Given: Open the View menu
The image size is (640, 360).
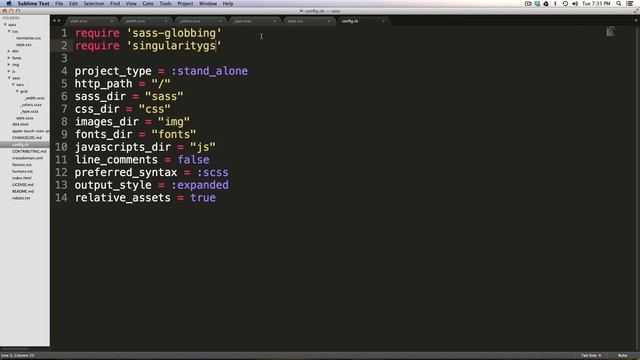Looking at the screenshot, I should pyautogui.click(x=131, y=4).
